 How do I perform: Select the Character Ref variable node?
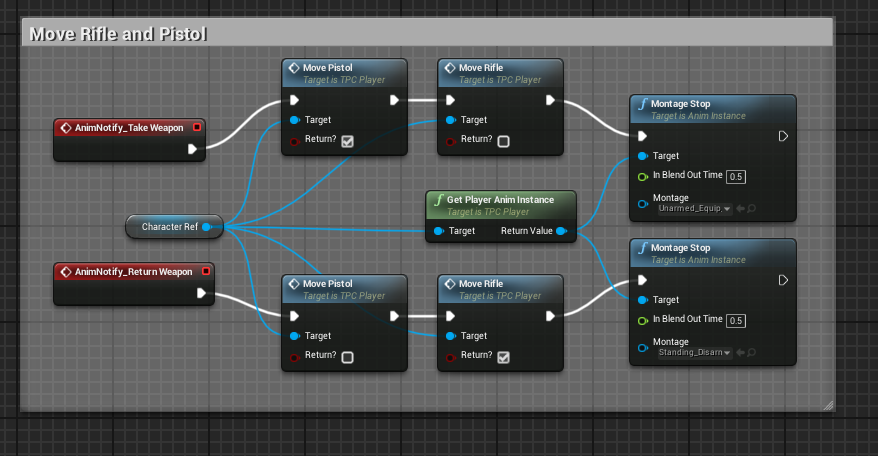point(175,227)
